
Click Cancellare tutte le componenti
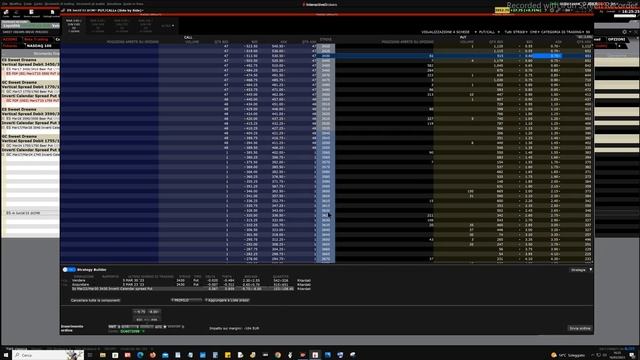click(96, 300)
